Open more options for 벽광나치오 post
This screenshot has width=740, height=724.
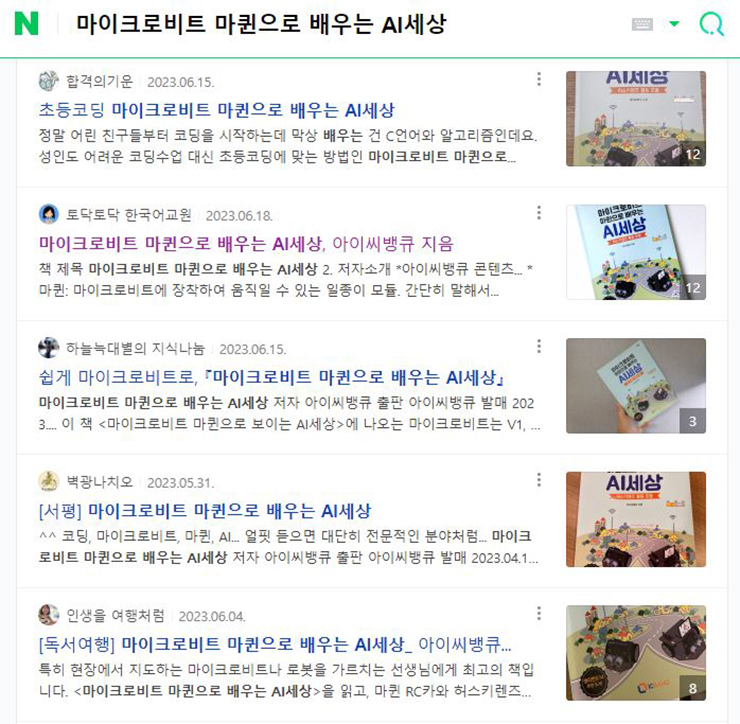[x=539, y=480]
